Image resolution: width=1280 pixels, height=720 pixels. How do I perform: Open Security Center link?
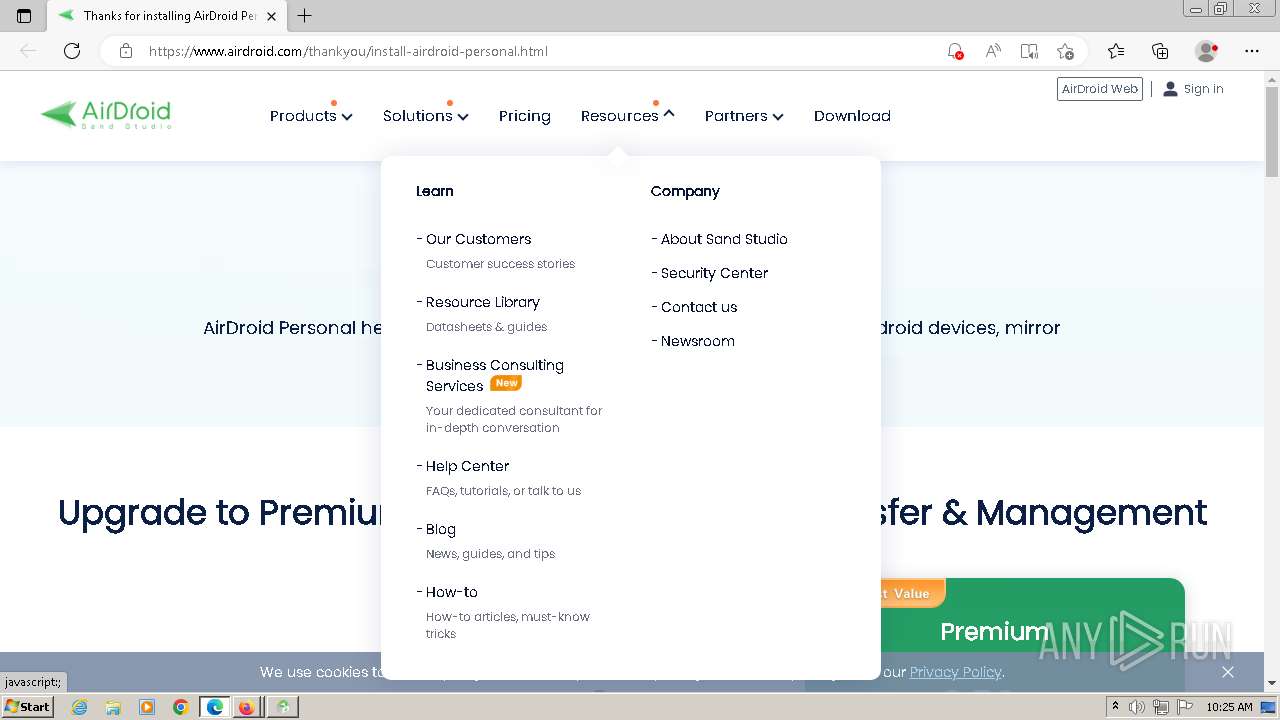714,273
